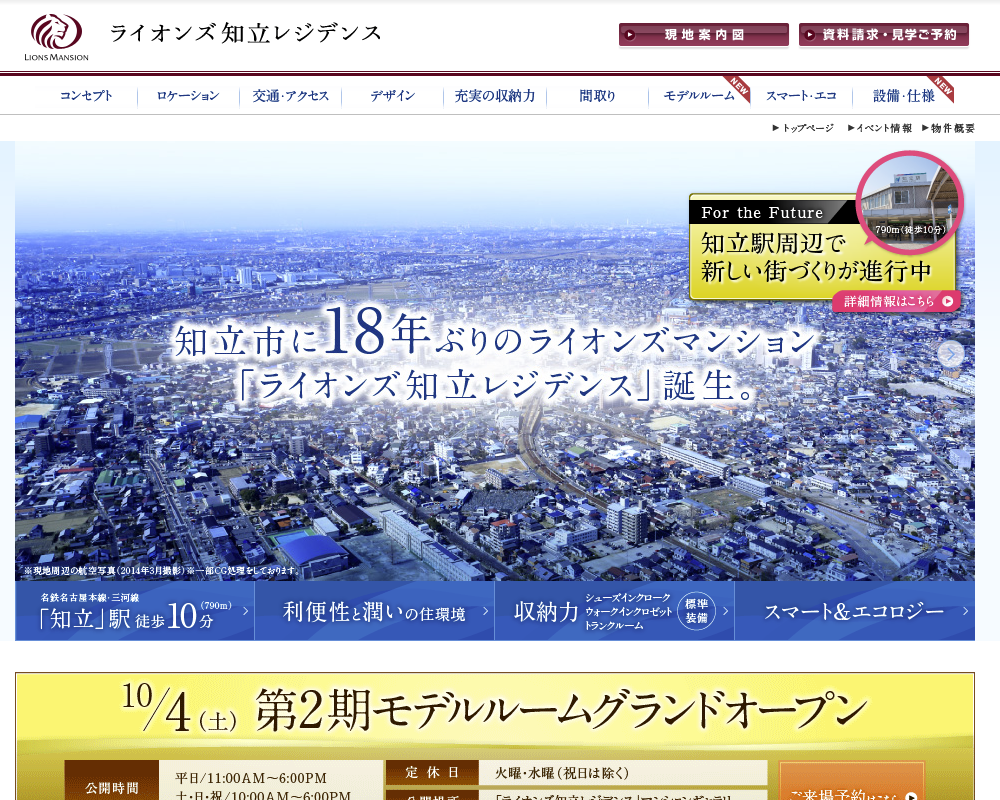Screen dimensions: 1000x800
Task: Select スマート・エコ menu item
Action: click(801, 96)
